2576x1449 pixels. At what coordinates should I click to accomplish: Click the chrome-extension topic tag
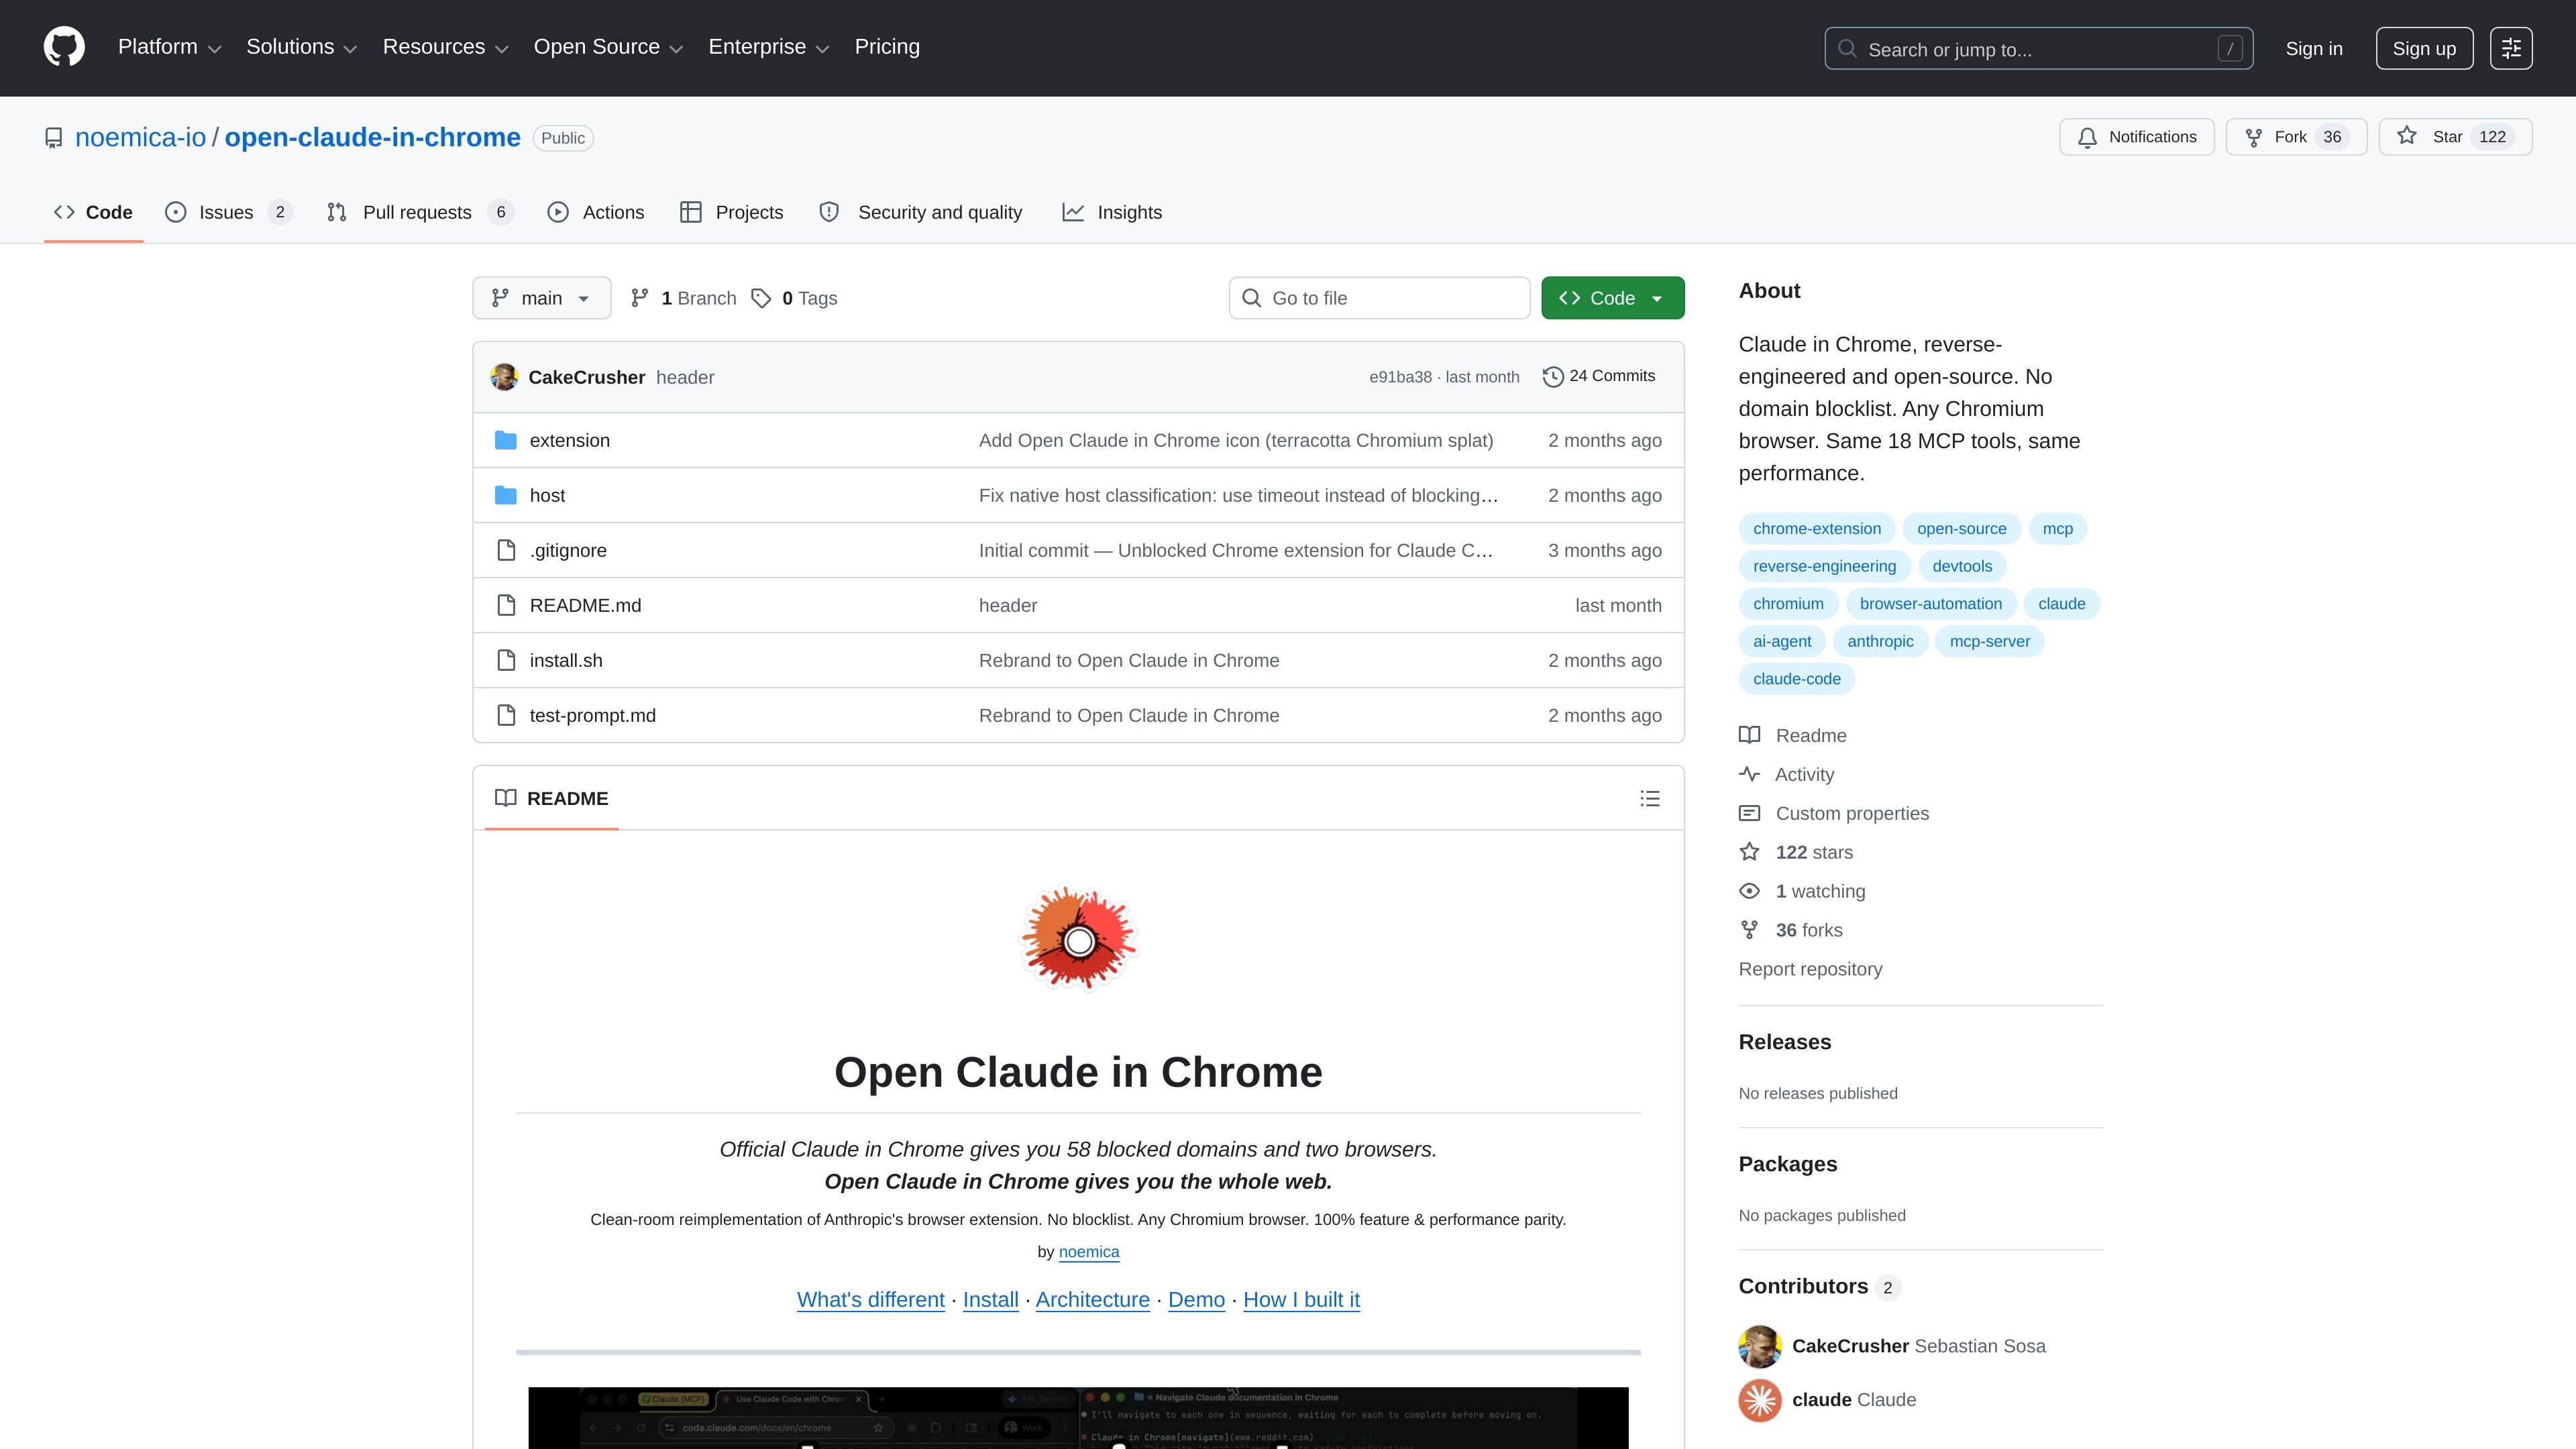pos(1816,528)
